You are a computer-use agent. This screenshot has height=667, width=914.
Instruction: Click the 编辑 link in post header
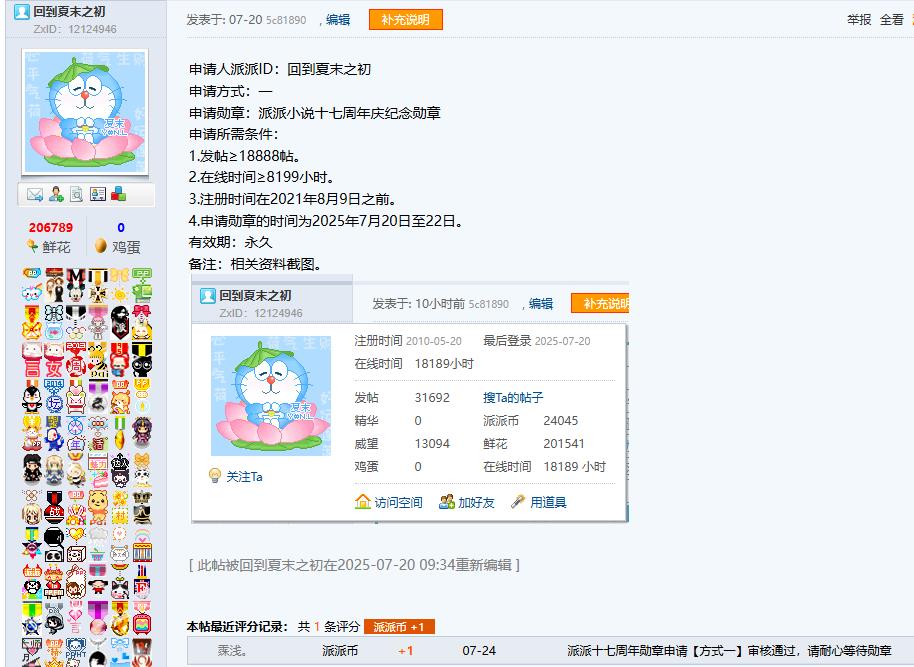click(338, 20)
